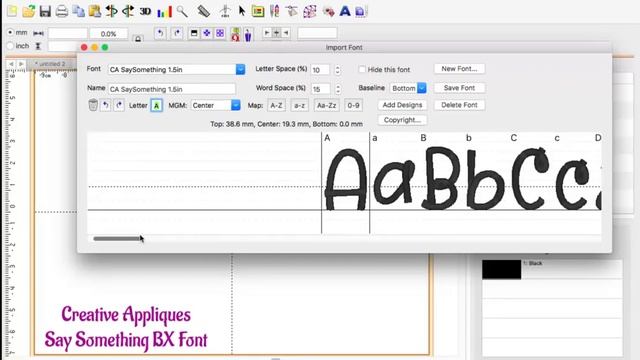Click the Name field CA SaySomething 1.5in
The width and height of the screenshot is (640, 360).
point(171,89)
